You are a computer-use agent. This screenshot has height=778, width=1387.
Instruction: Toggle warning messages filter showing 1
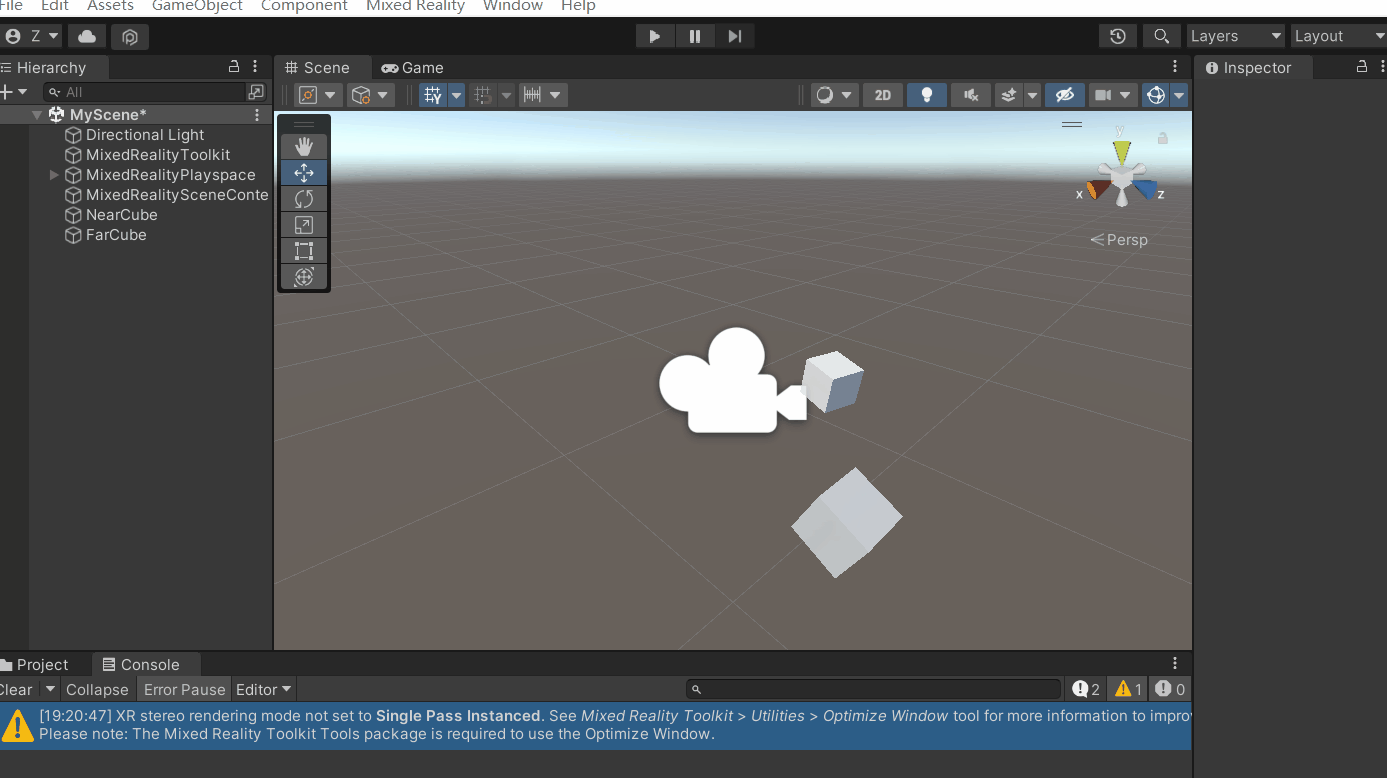(x=1128, y=689)
